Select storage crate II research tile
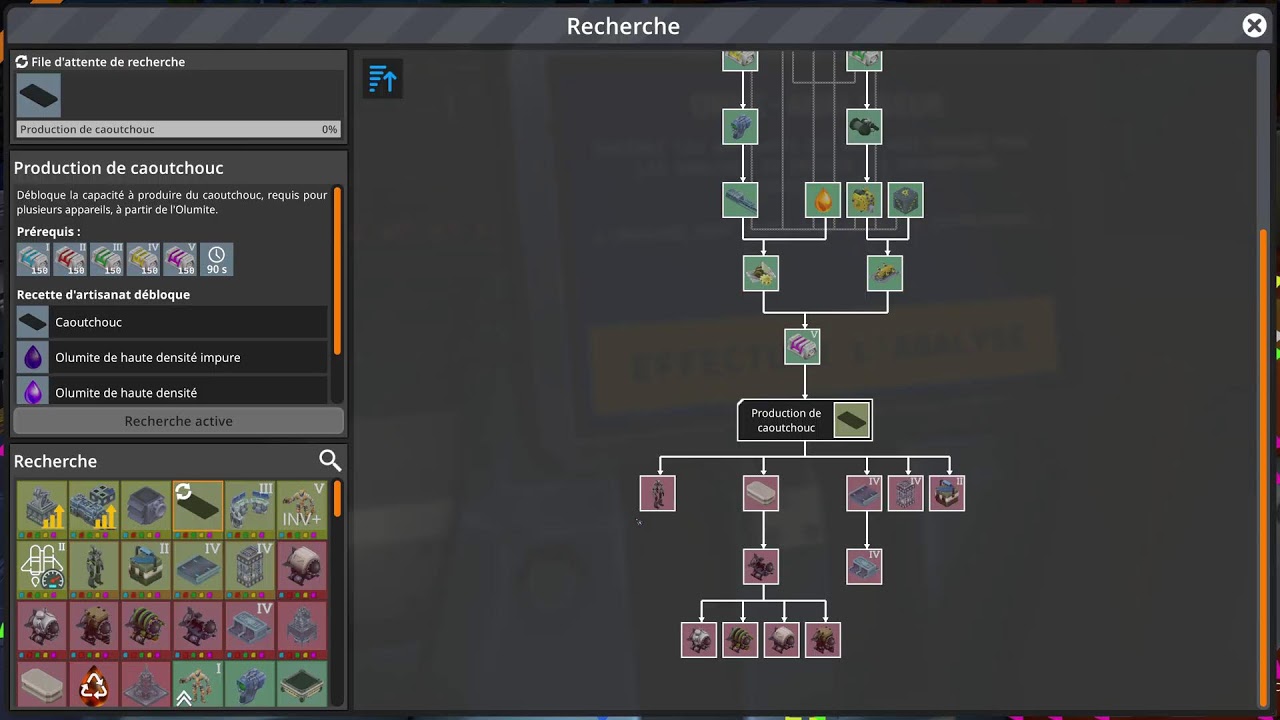The image size is (1280, 720). [x=146, y=567]
